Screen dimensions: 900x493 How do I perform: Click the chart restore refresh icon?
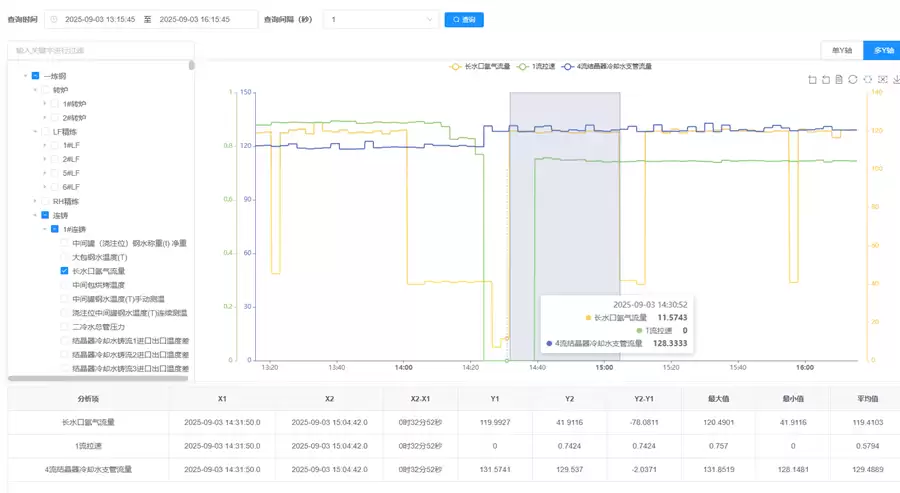click(x=853, y=80)
